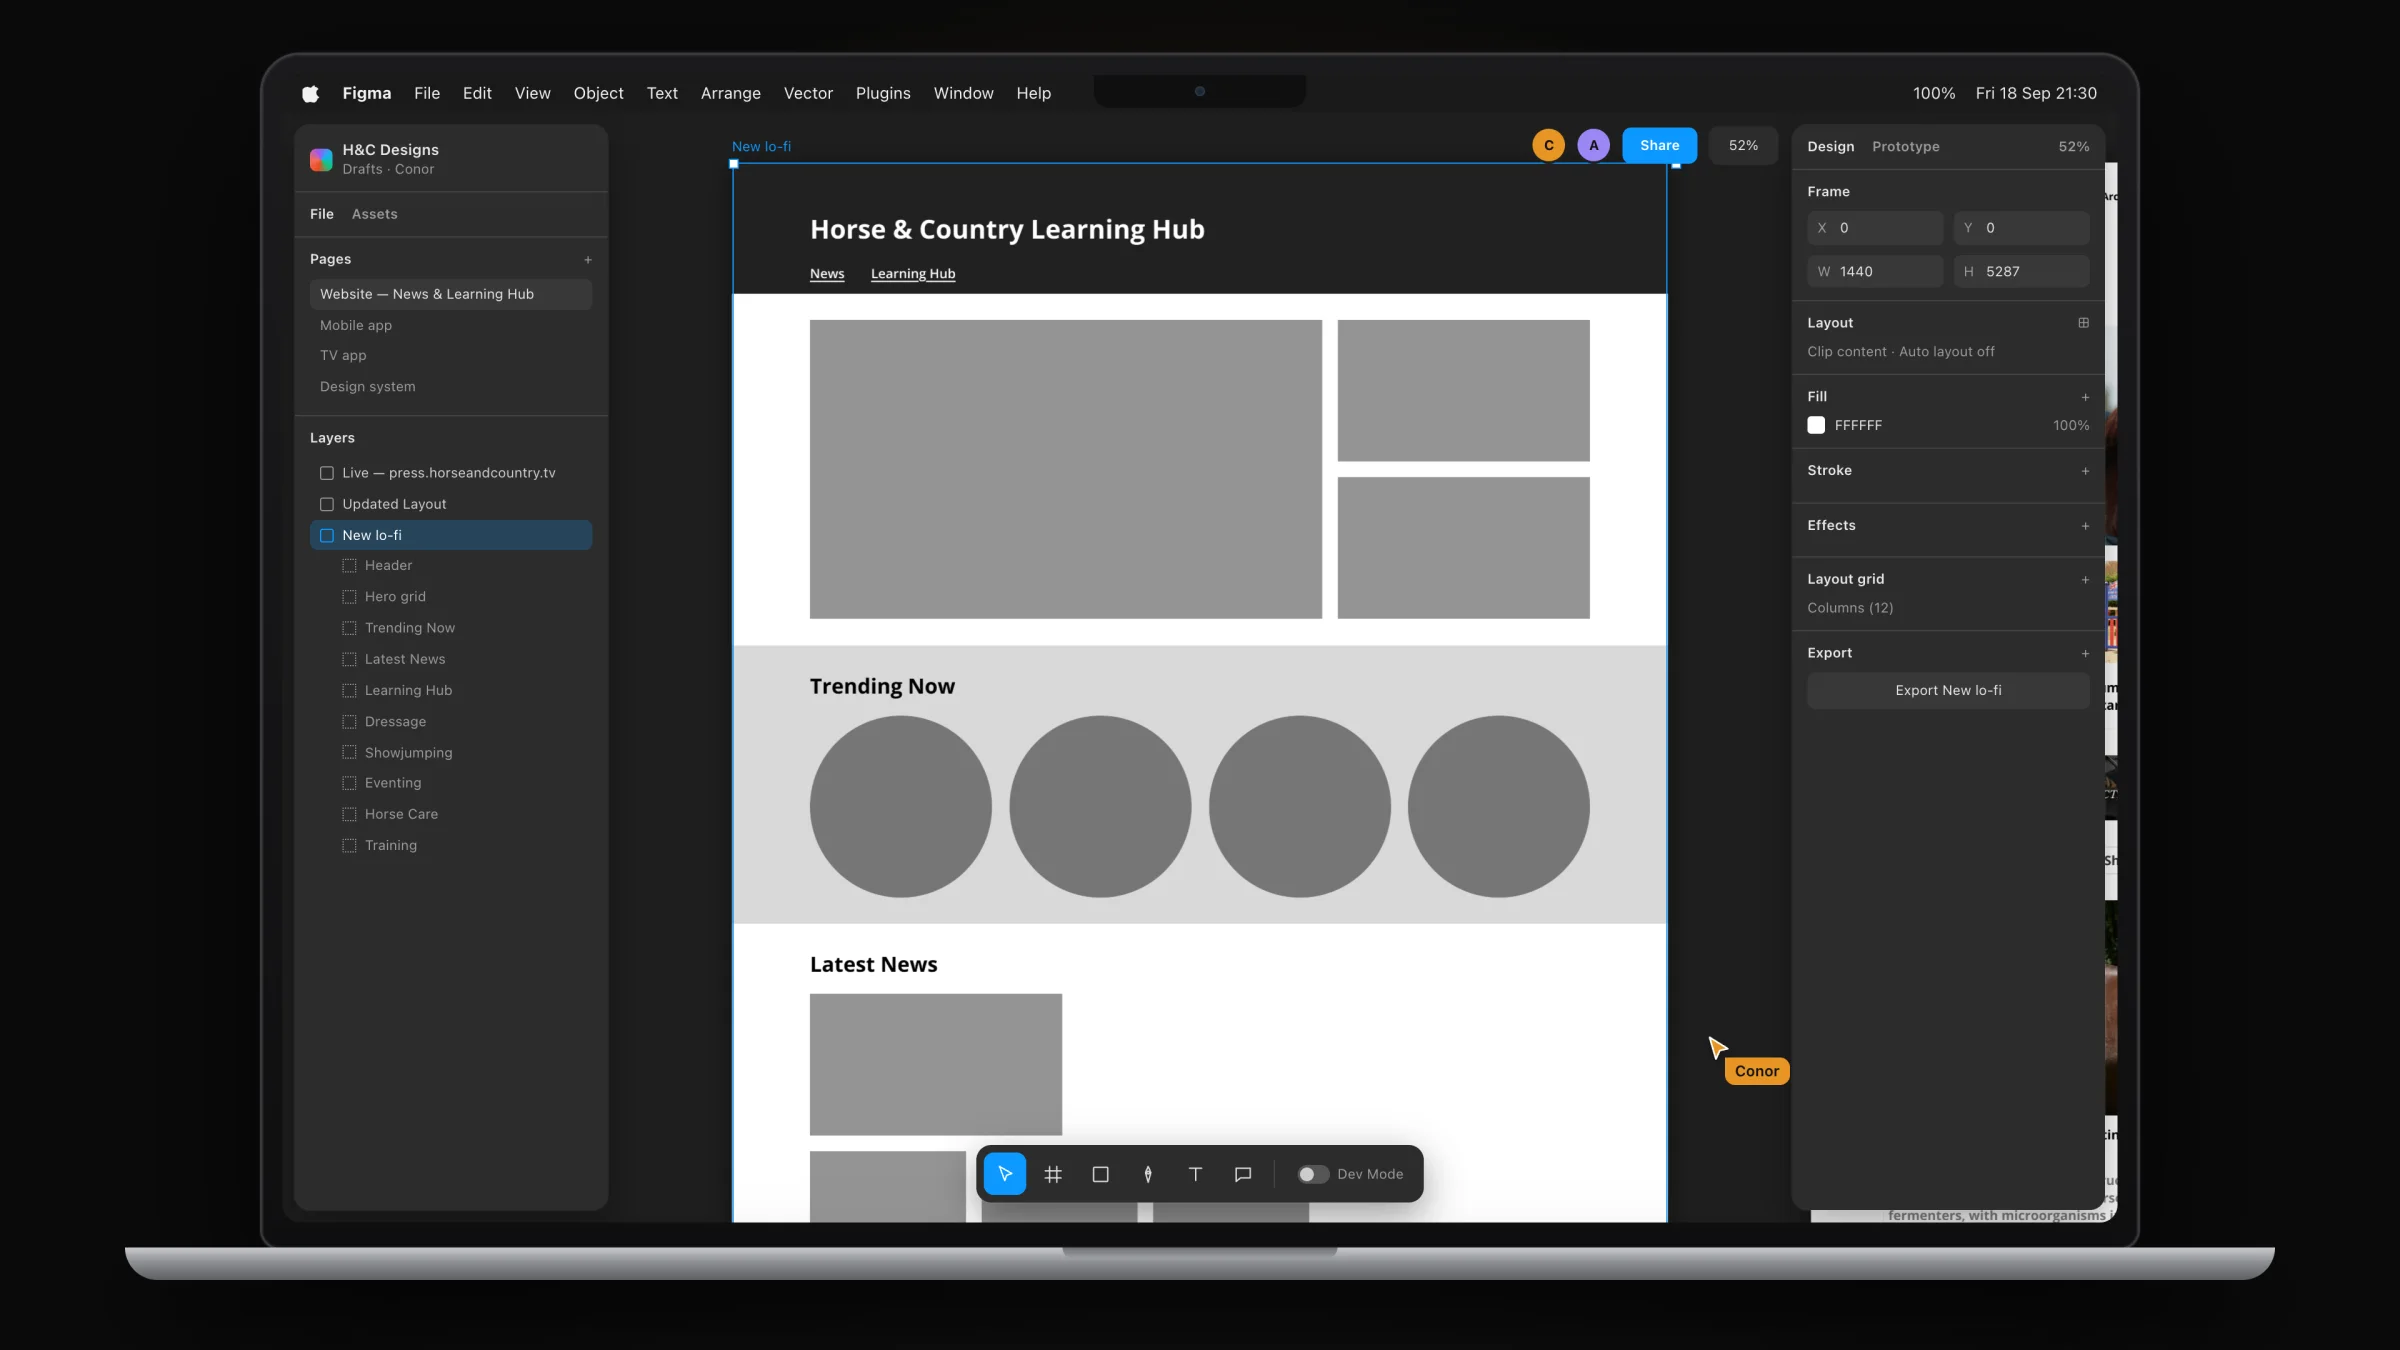2400x1350 pixels.
Task: Select the Text tool
Action: [1195, 1174]
